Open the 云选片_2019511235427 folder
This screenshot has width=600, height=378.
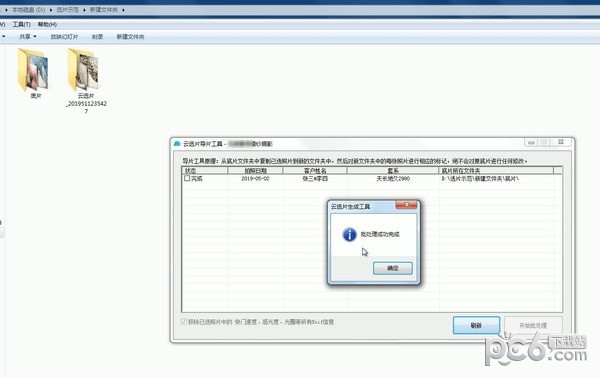click(x=84, y=70)
